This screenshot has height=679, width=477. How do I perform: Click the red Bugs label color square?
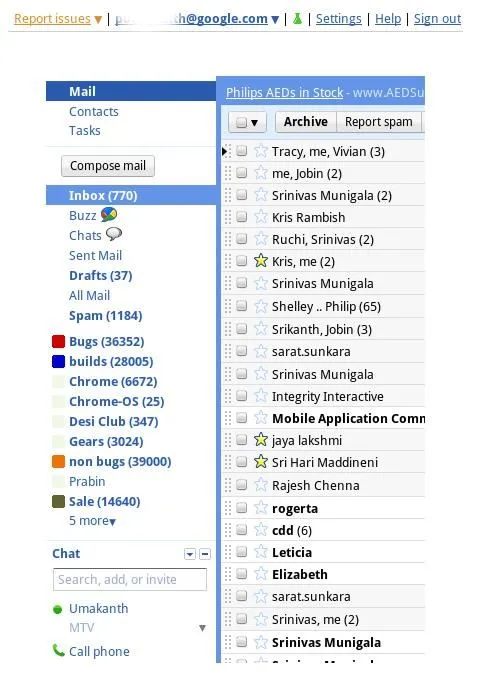point(58,342)
